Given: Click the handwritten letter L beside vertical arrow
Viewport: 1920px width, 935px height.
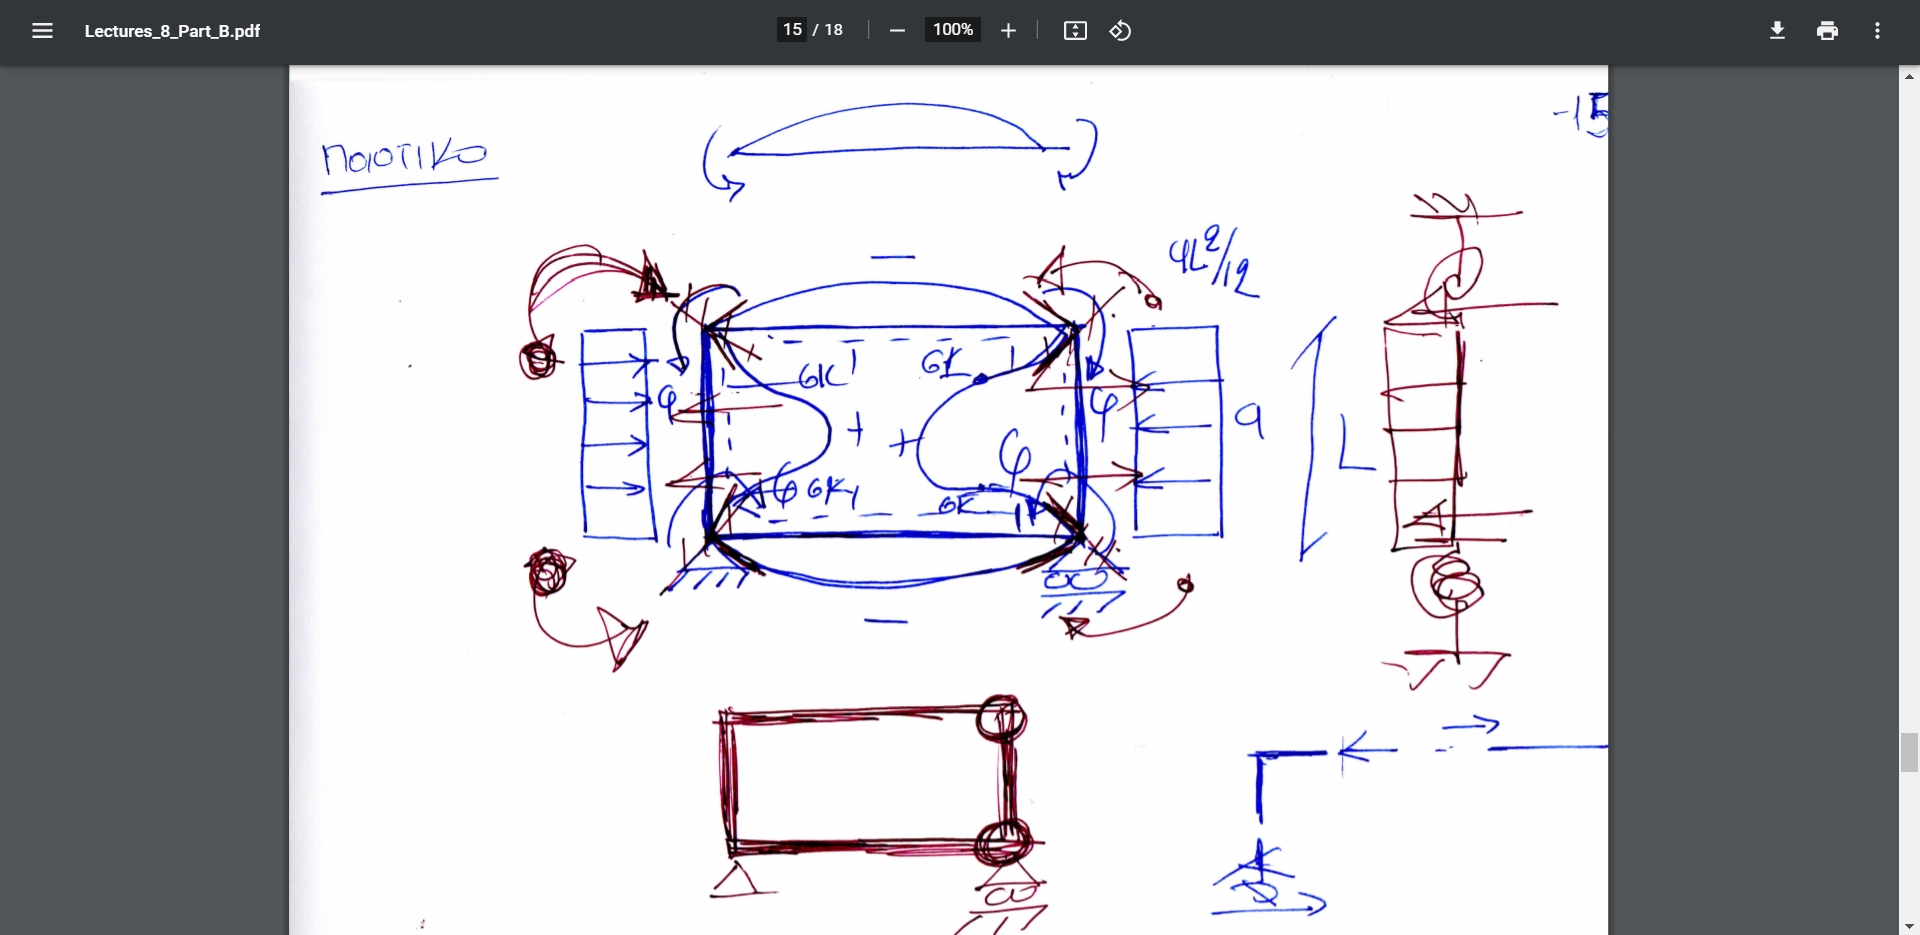Looking at the screenshot, I should 1354,445.
